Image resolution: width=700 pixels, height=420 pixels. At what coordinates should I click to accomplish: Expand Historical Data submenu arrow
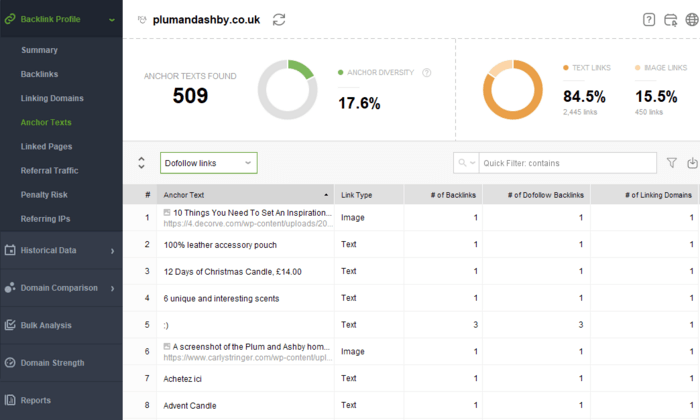112,251
